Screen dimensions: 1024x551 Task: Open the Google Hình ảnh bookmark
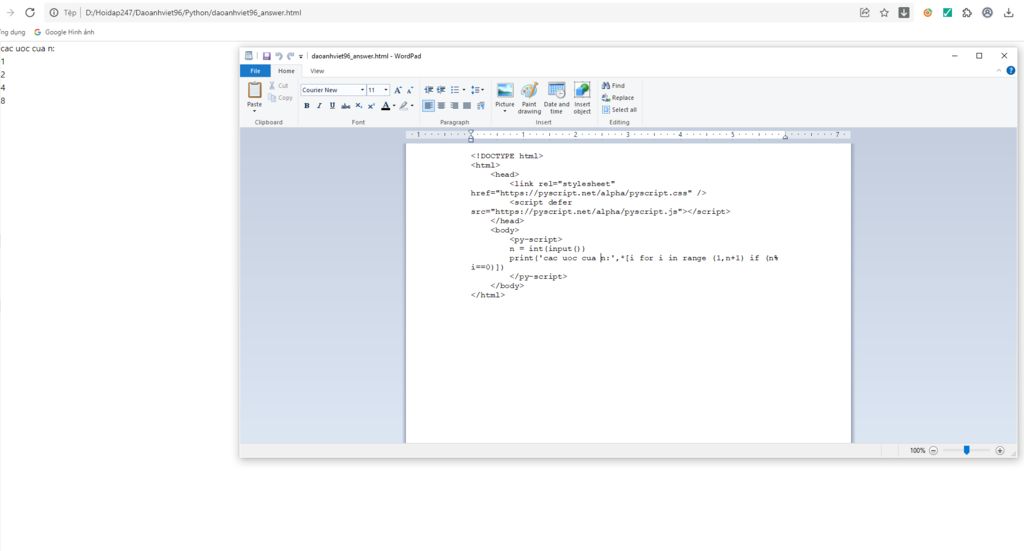click(x=64, y=32)
